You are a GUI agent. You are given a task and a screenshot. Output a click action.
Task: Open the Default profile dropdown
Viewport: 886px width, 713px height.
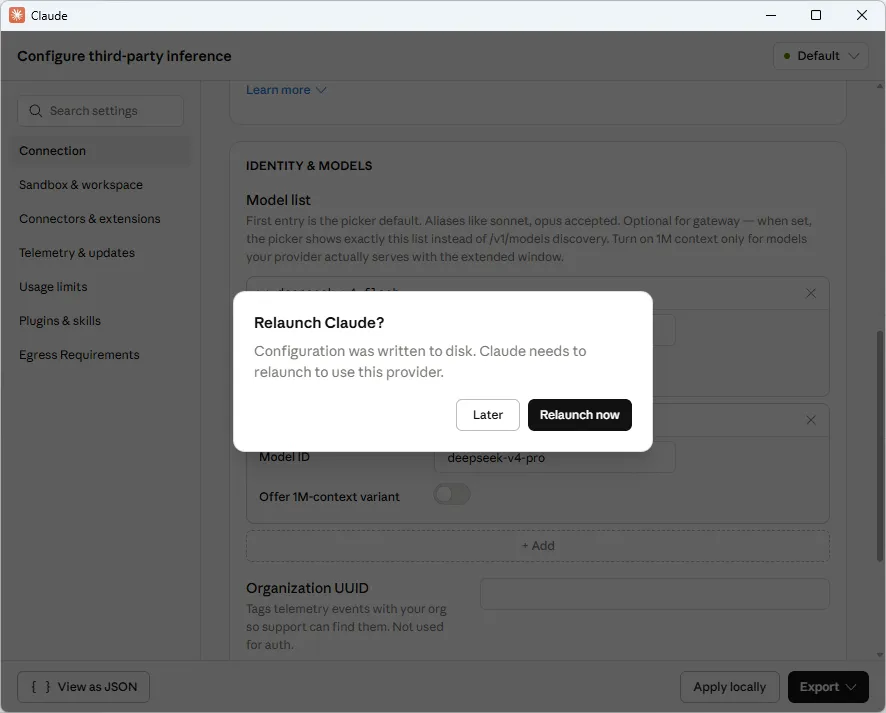coord(820,56)
